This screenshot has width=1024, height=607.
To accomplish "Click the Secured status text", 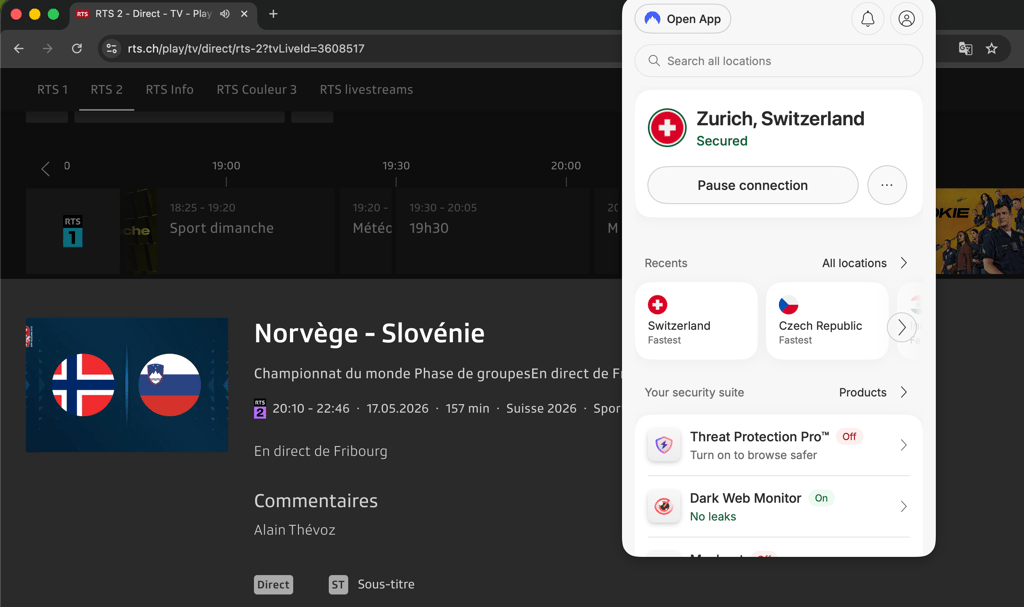I will coord(722,140).
